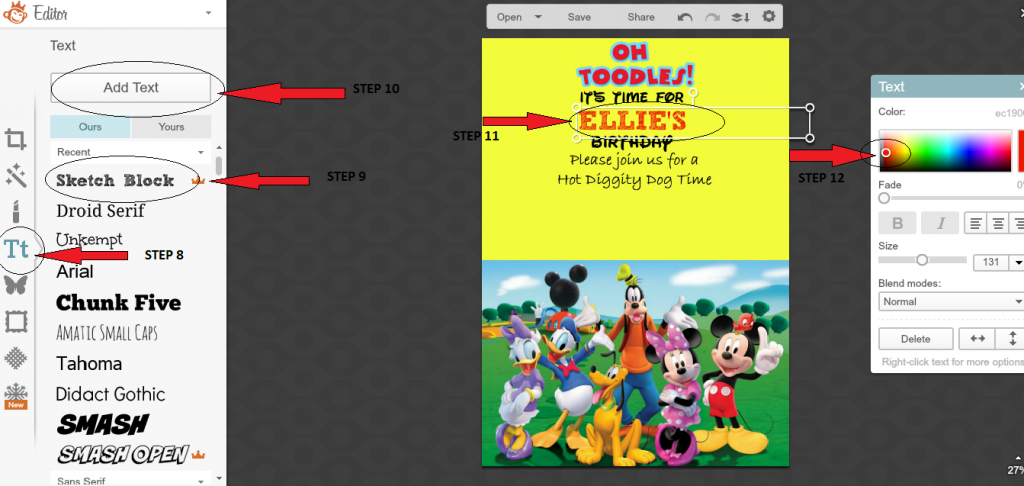Image resolution: width=1024 pixels, height=486 pixels.
Task: Choose the Didact Gothic font
Action: tap(110, 394)
